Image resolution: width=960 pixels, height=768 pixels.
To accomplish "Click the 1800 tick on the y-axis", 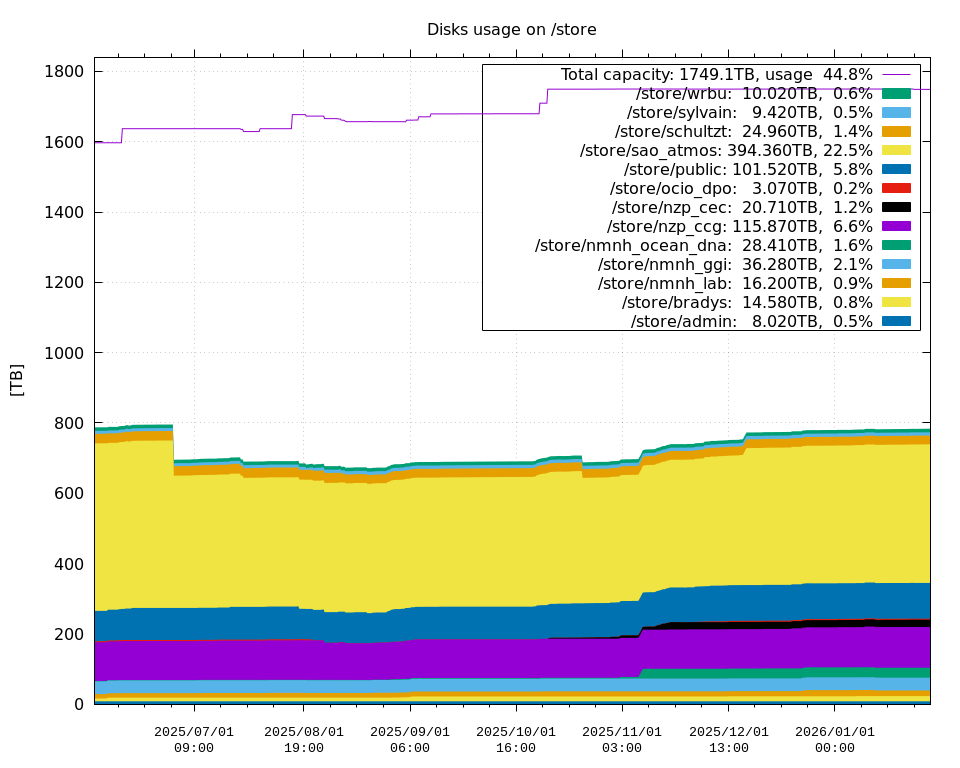I will [x=65, y=72].
